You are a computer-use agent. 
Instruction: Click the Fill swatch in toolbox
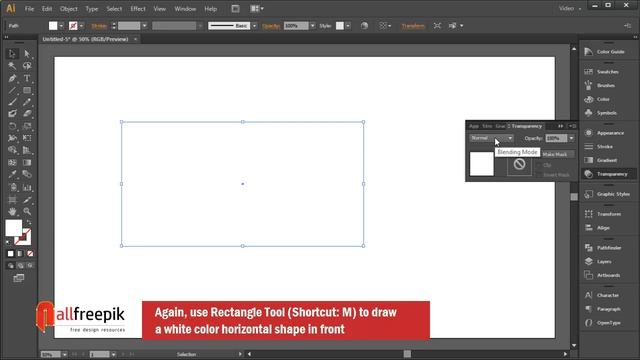(x=13, y=228)
